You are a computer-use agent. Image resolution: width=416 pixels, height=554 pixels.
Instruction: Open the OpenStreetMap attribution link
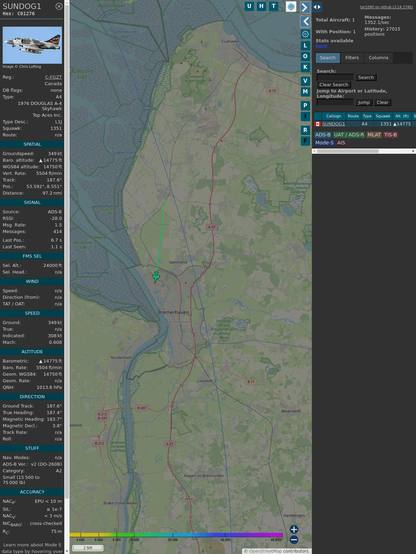[264, 551]
